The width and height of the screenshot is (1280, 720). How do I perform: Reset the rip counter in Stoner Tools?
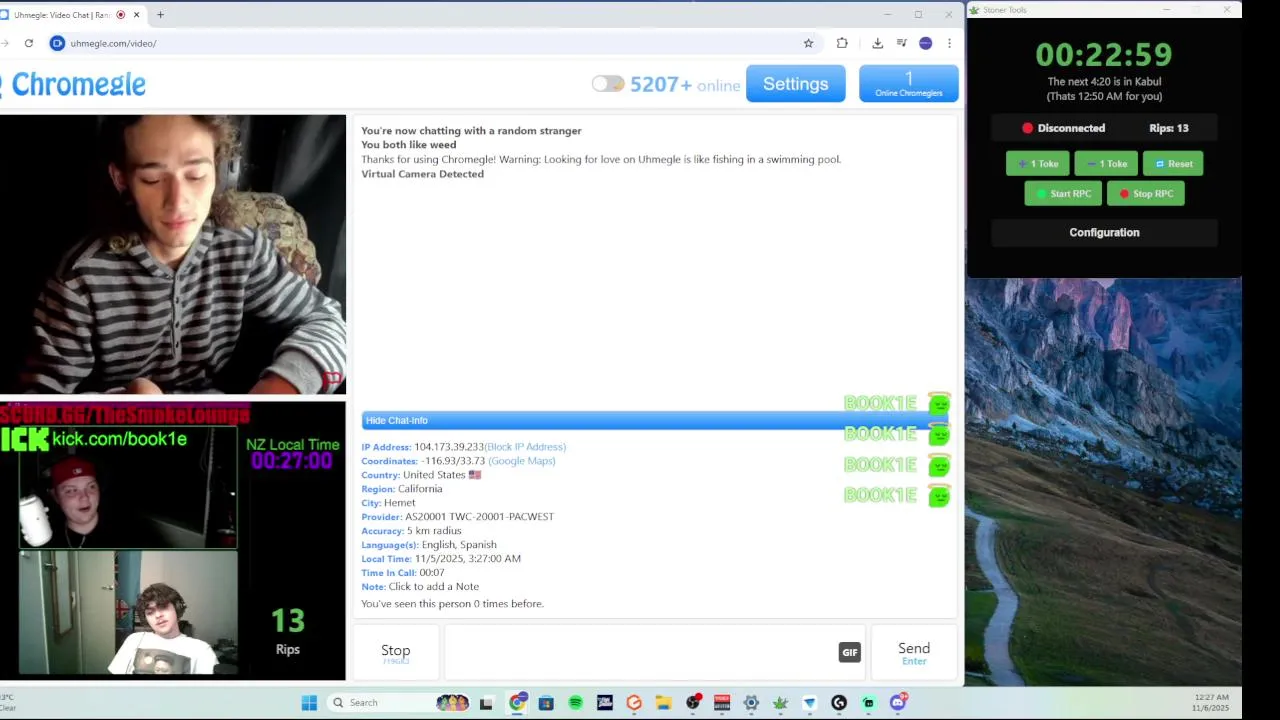tap(1173, 164)
